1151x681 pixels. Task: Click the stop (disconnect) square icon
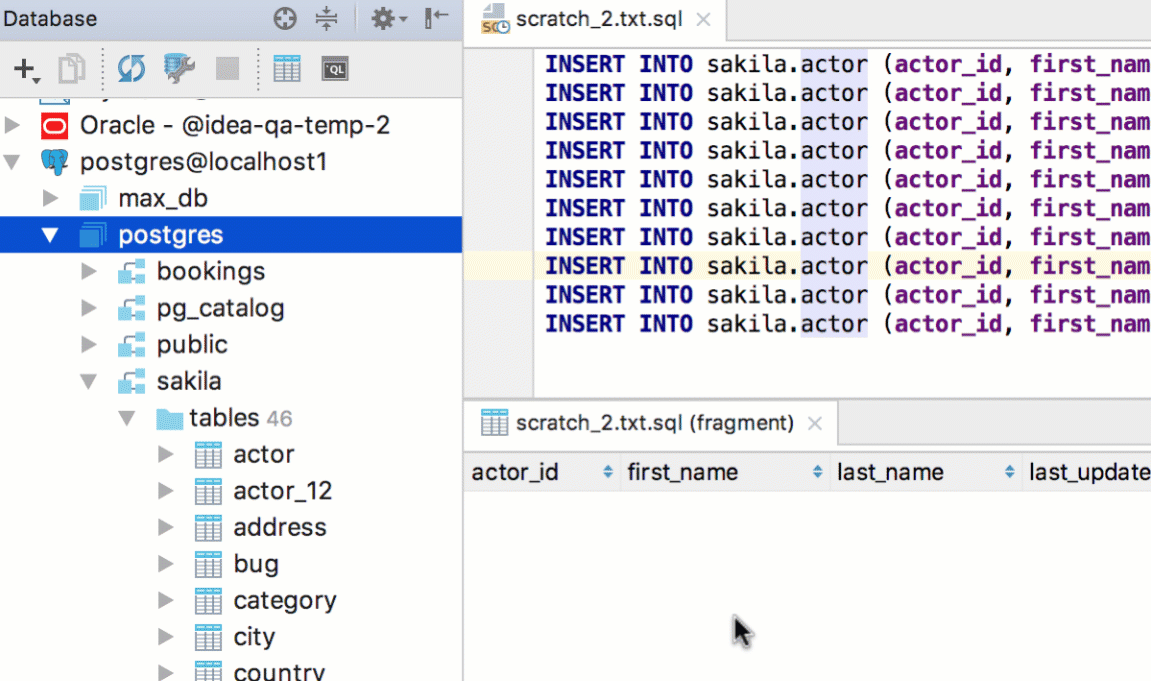click(x=228, y=69)
